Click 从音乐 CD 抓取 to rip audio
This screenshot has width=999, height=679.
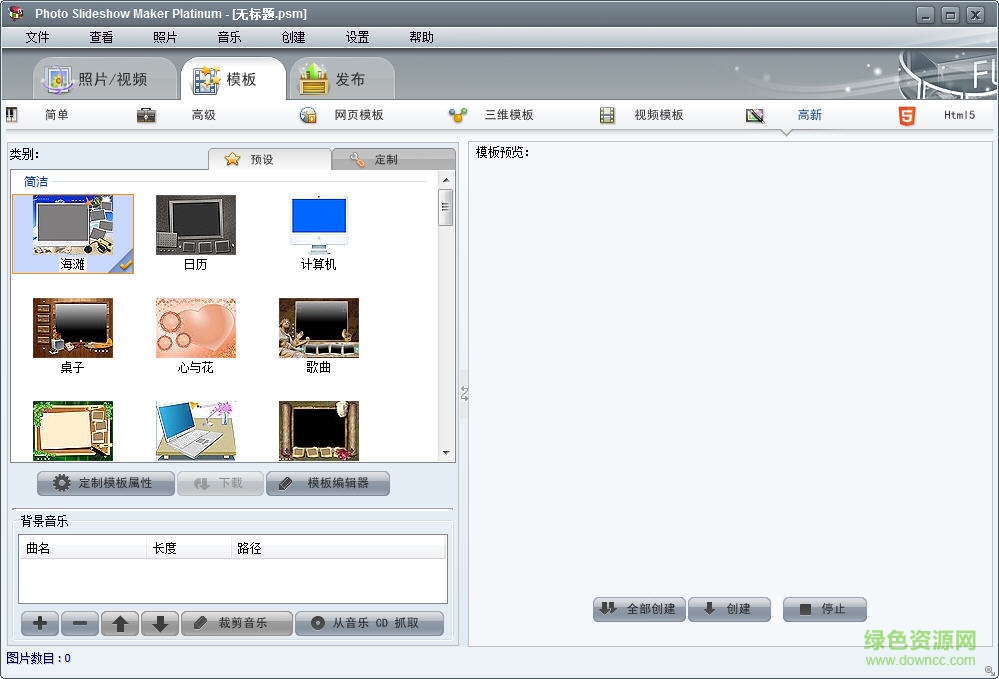370,623
